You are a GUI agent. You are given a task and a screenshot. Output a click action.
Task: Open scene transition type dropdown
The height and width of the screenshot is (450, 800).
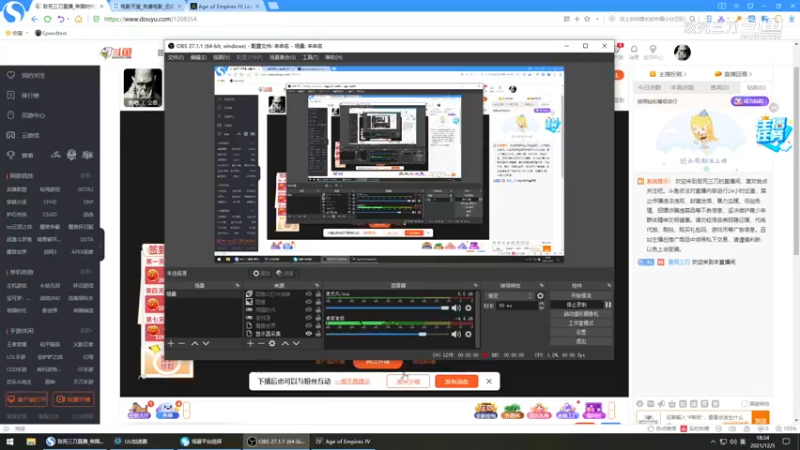point(510,296)
